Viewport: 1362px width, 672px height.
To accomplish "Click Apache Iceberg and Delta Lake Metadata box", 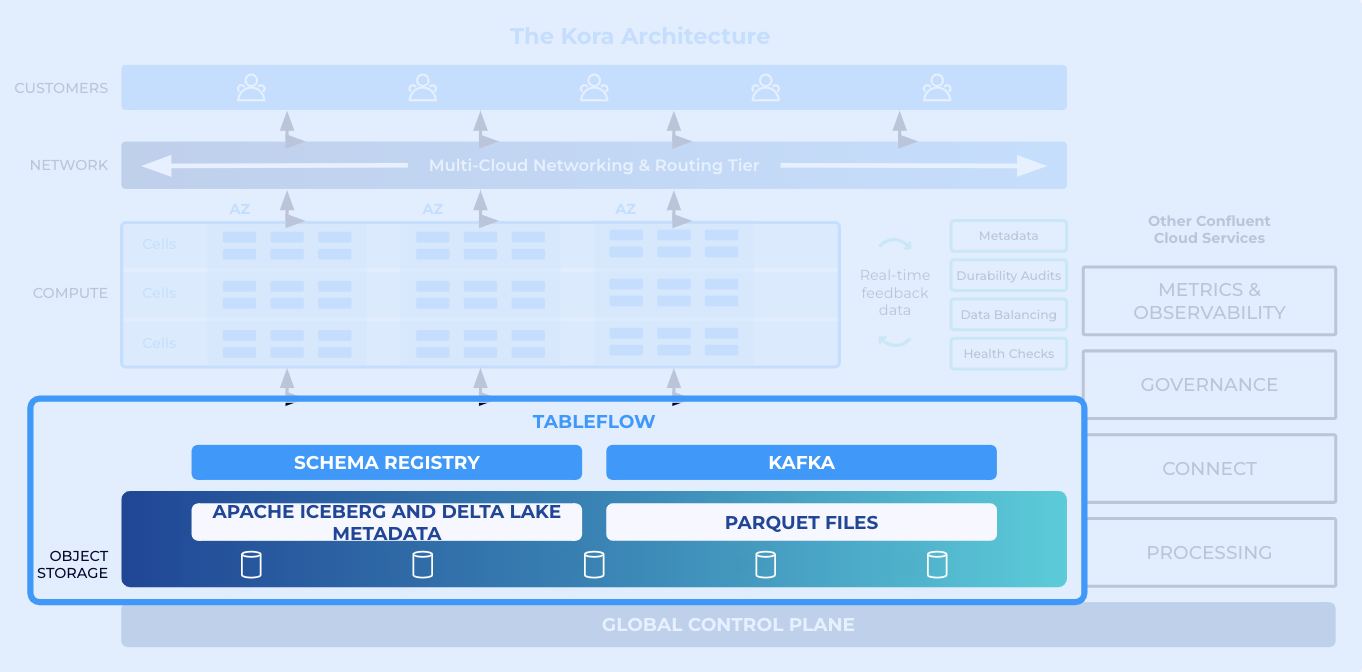I will (x=387, y=522).
